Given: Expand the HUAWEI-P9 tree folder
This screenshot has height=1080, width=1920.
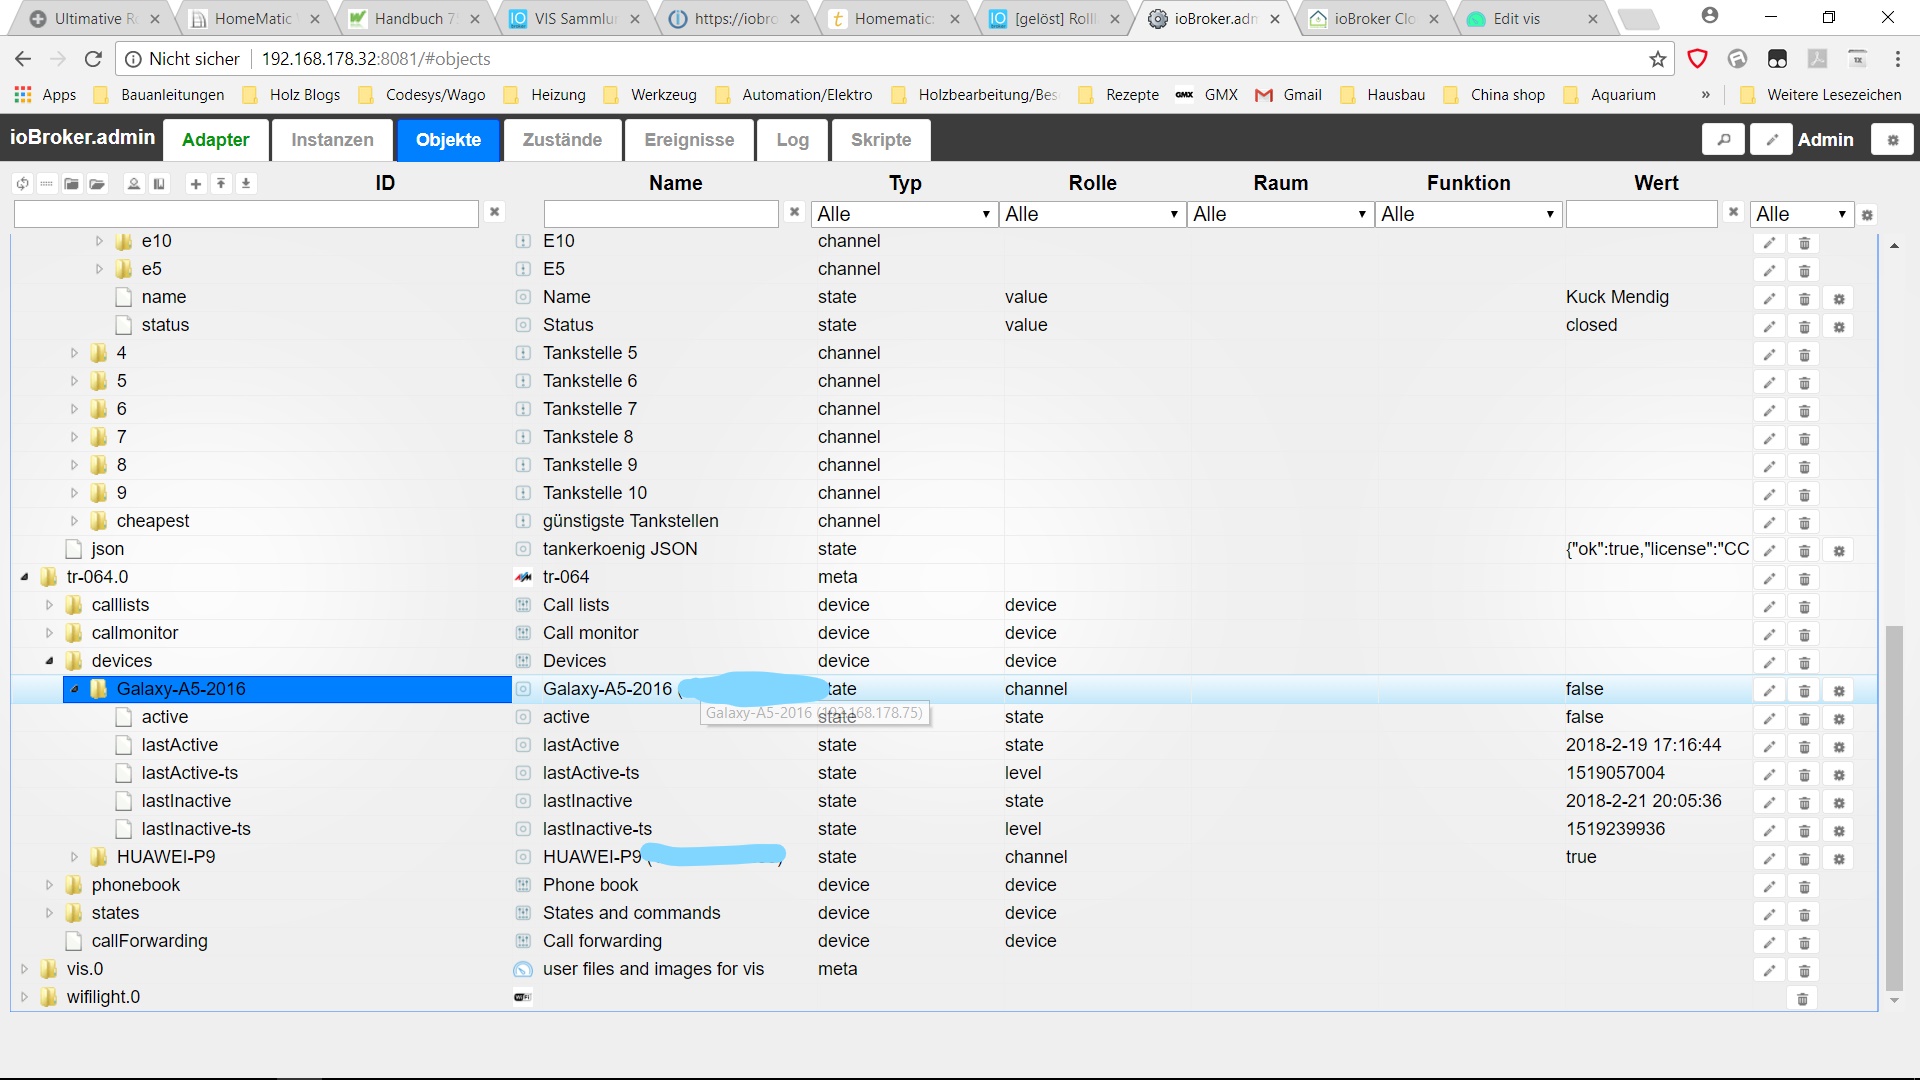Looking at the screenshot, I should pyautogui.click(x=74, y=857).
